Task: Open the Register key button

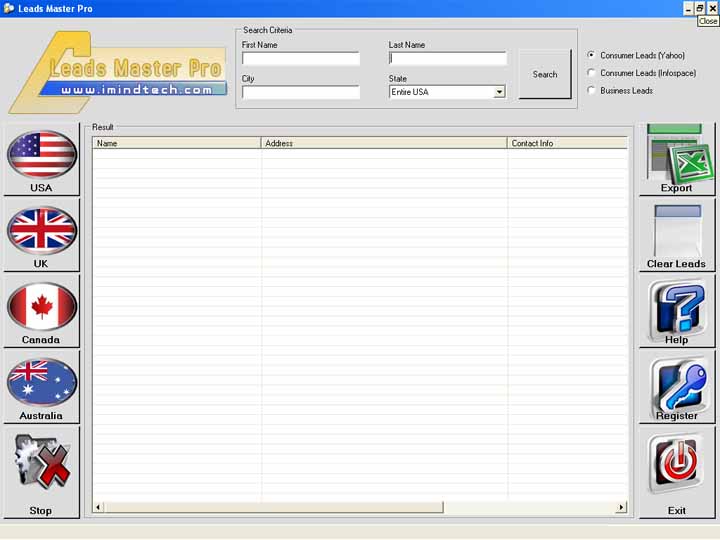Action: [677, 388]
